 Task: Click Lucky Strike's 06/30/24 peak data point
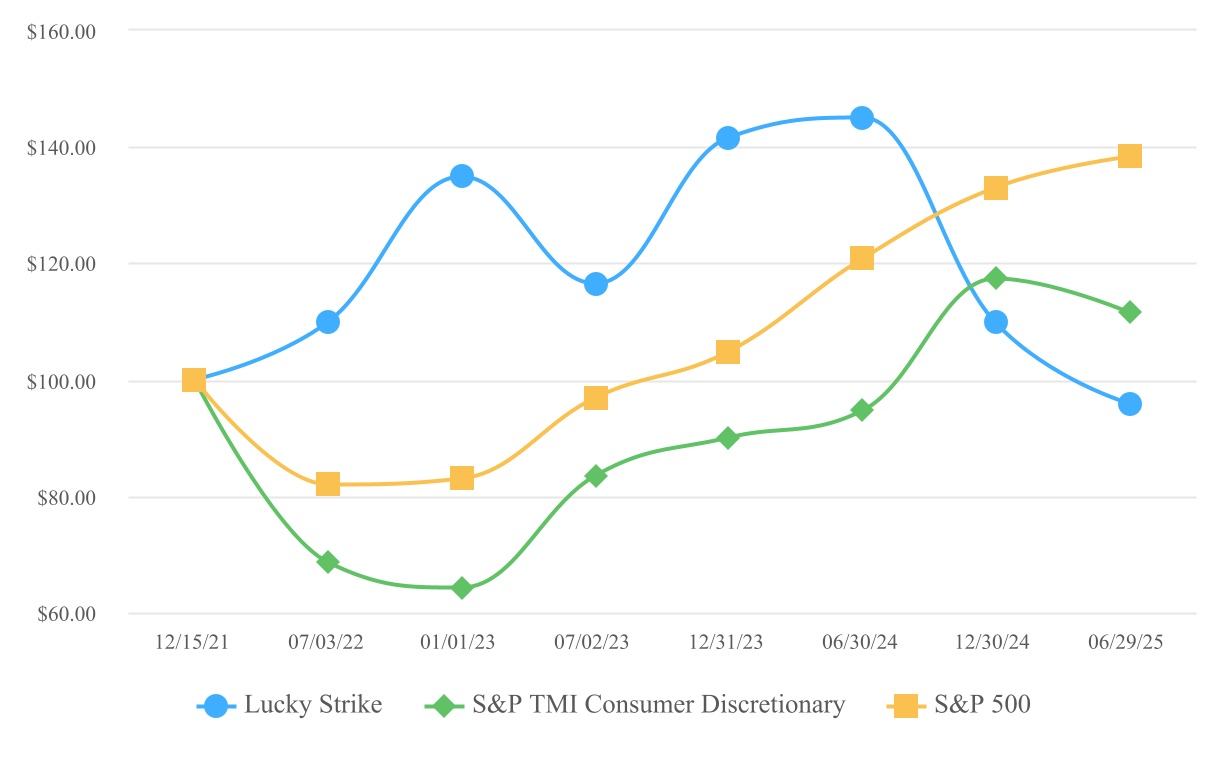tap(862, 118)
